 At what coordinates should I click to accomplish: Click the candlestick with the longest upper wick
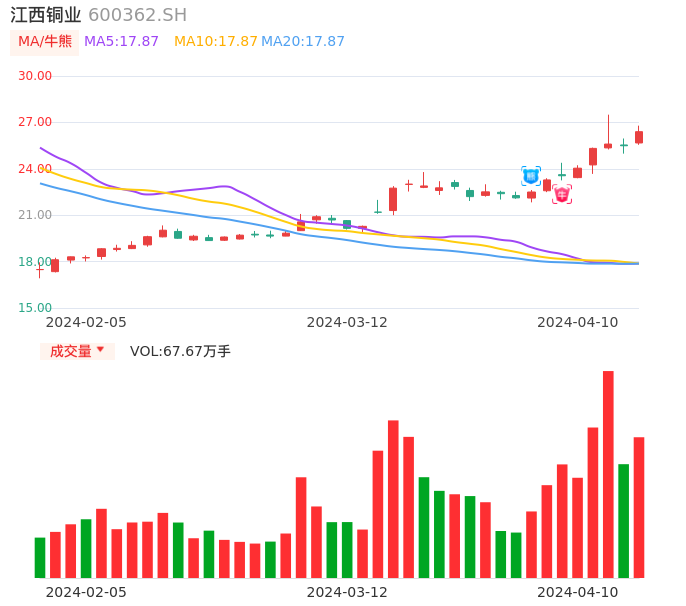pyautogui.click(x=608, y=132)
